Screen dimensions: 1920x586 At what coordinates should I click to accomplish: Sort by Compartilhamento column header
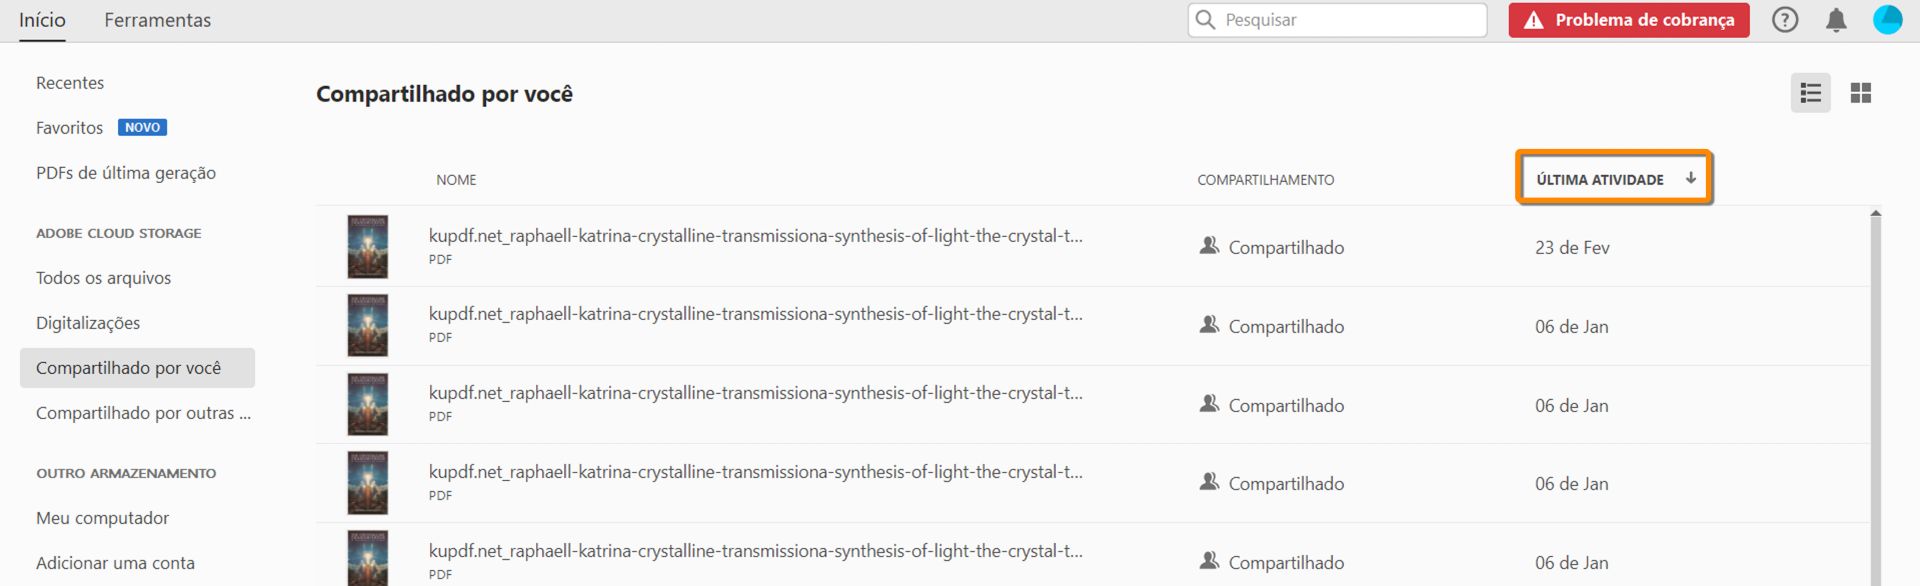coord(1265,180)
